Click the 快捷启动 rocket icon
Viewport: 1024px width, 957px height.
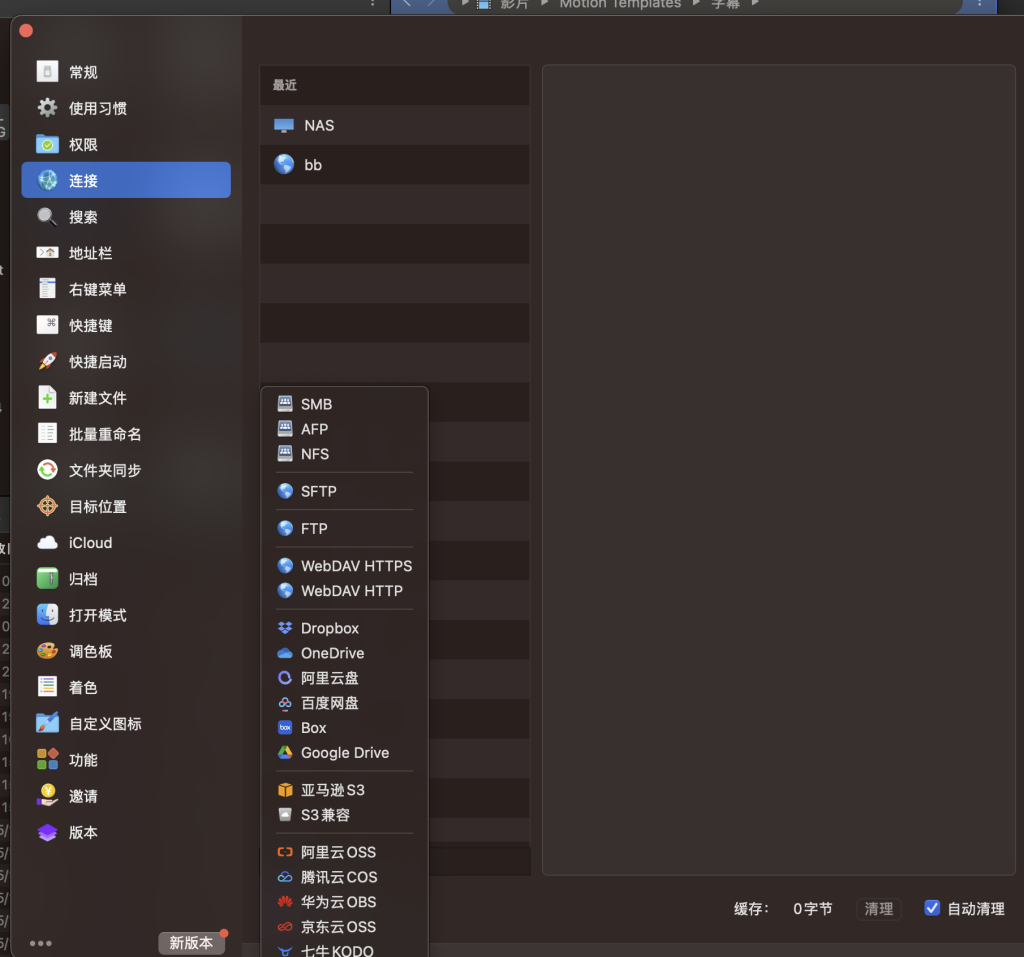pos(47,362)
